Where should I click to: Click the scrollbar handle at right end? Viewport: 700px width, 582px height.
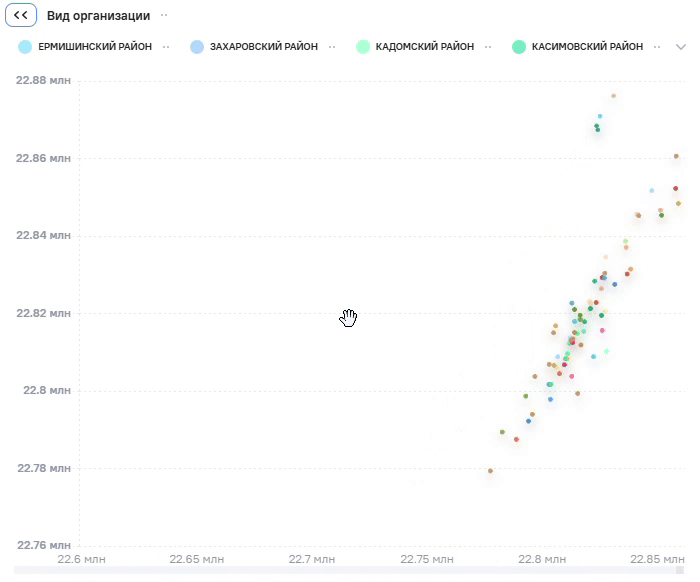(679, 570)
